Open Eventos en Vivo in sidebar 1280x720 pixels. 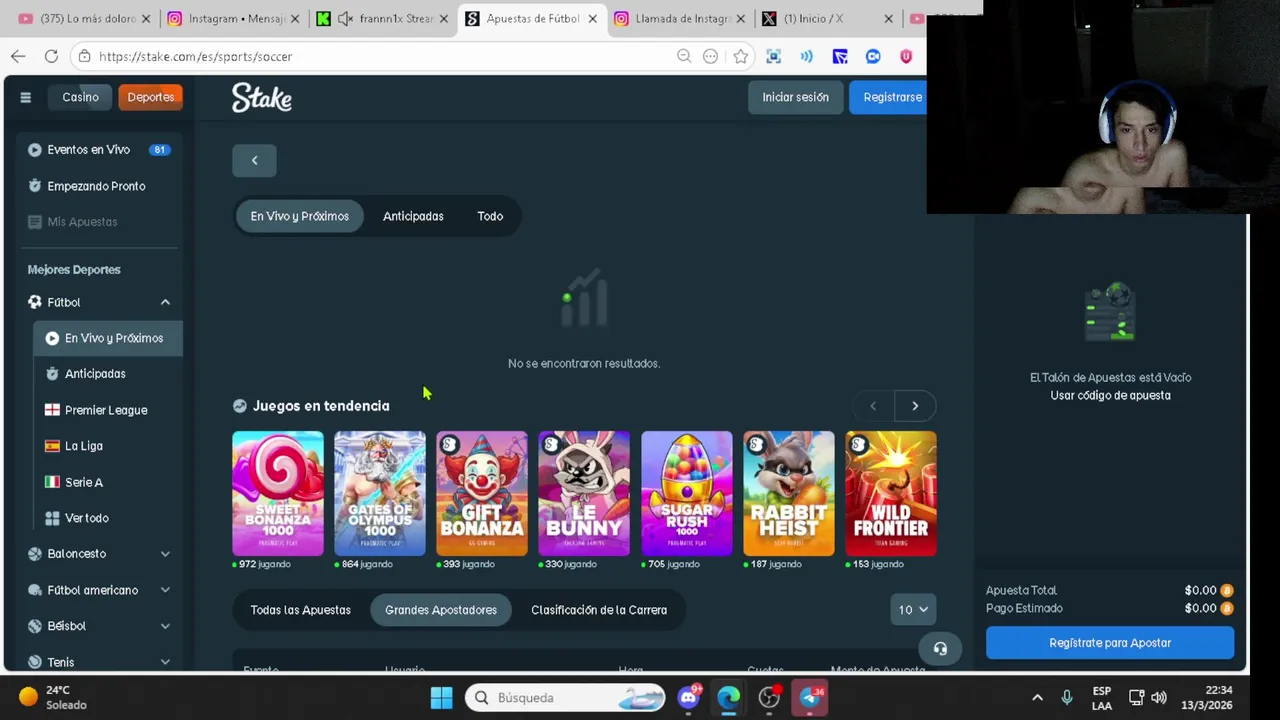coord(100,149)
